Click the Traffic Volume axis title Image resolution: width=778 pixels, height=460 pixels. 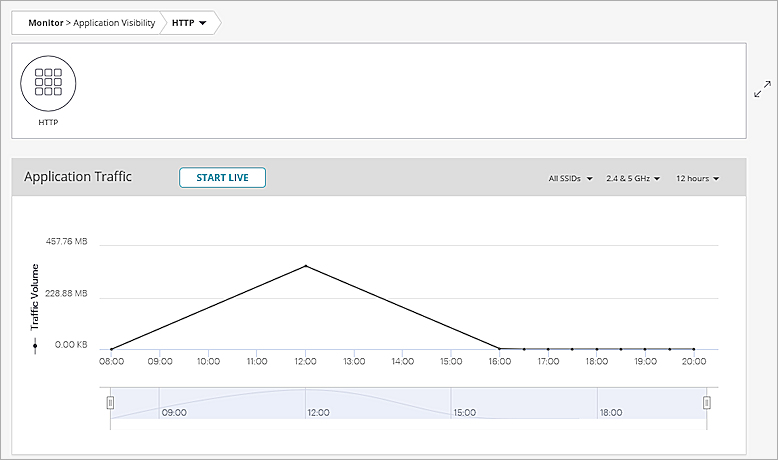coord(35,297)
